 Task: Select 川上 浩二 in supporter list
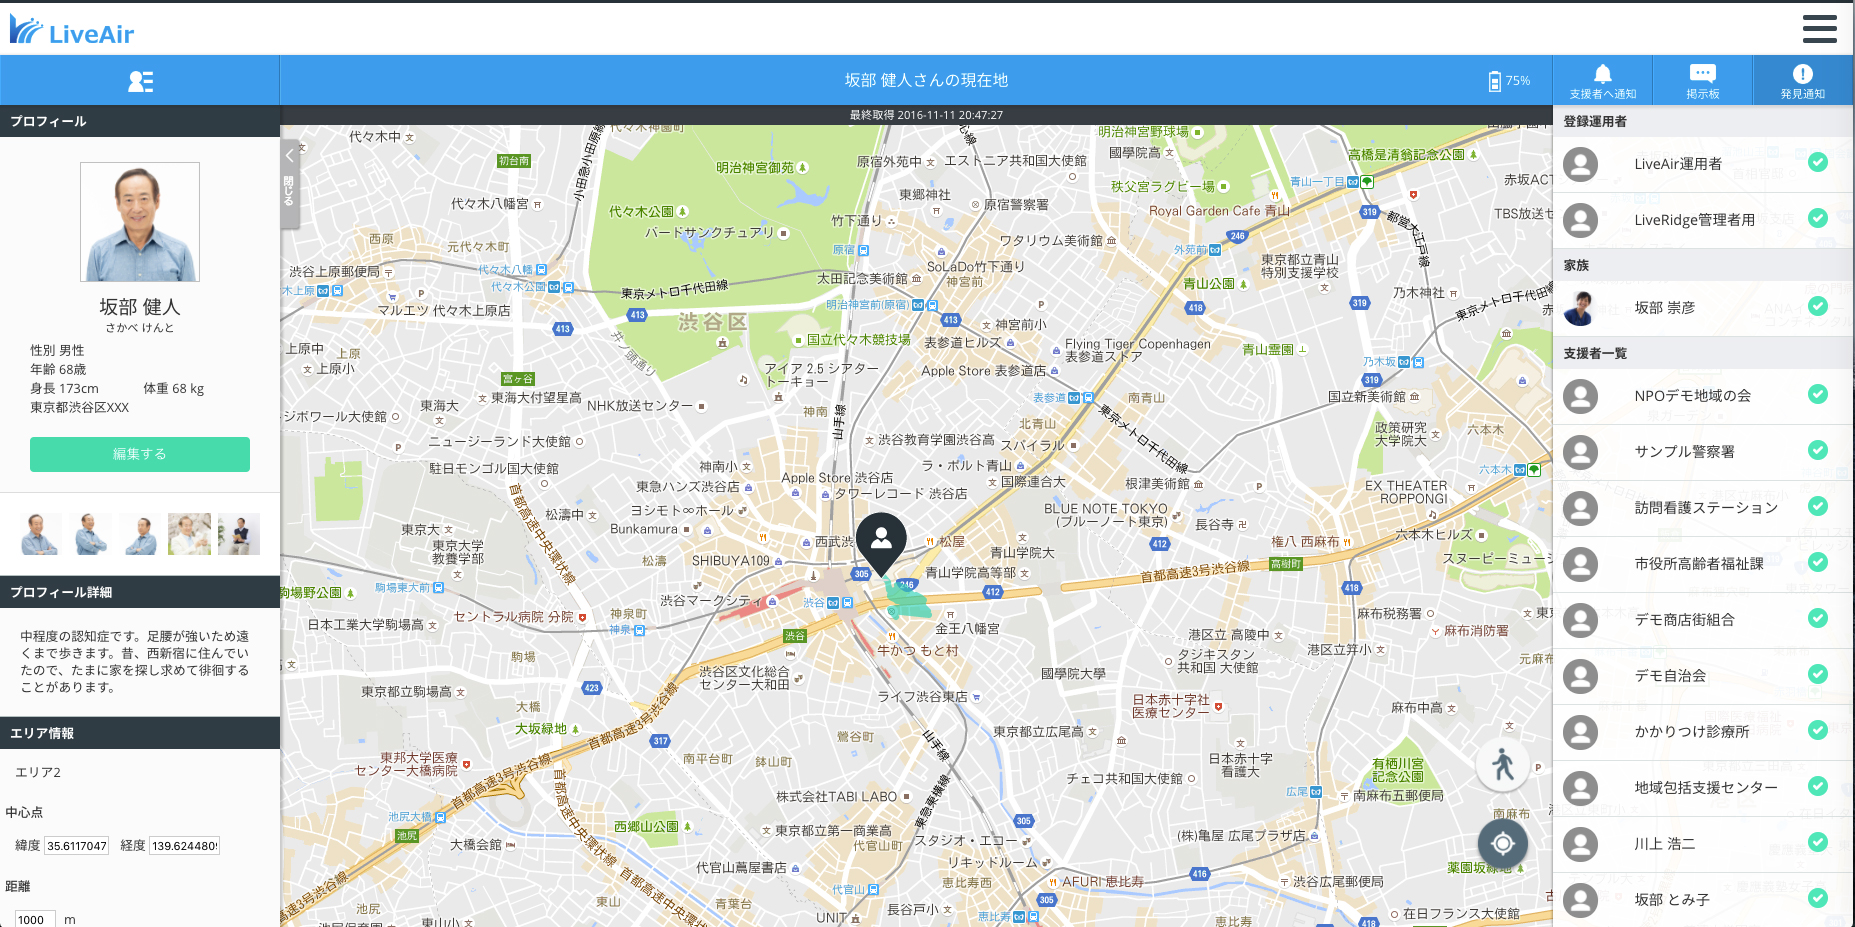tap(1703, 844)
